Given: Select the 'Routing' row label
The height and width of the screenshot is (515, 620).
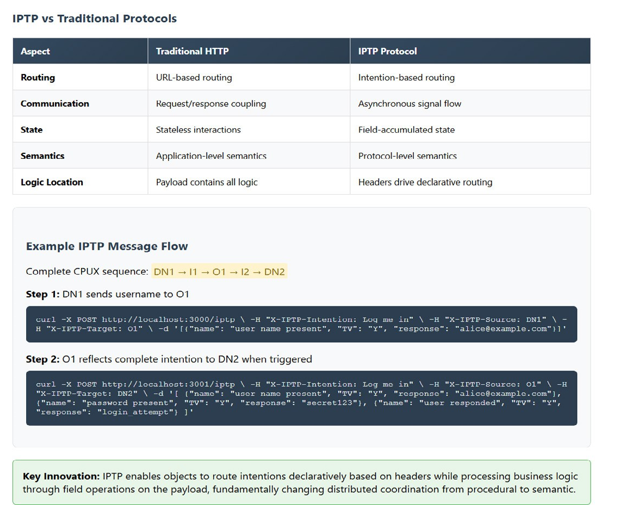Looking at the screenshot, I should coord(38,77).
